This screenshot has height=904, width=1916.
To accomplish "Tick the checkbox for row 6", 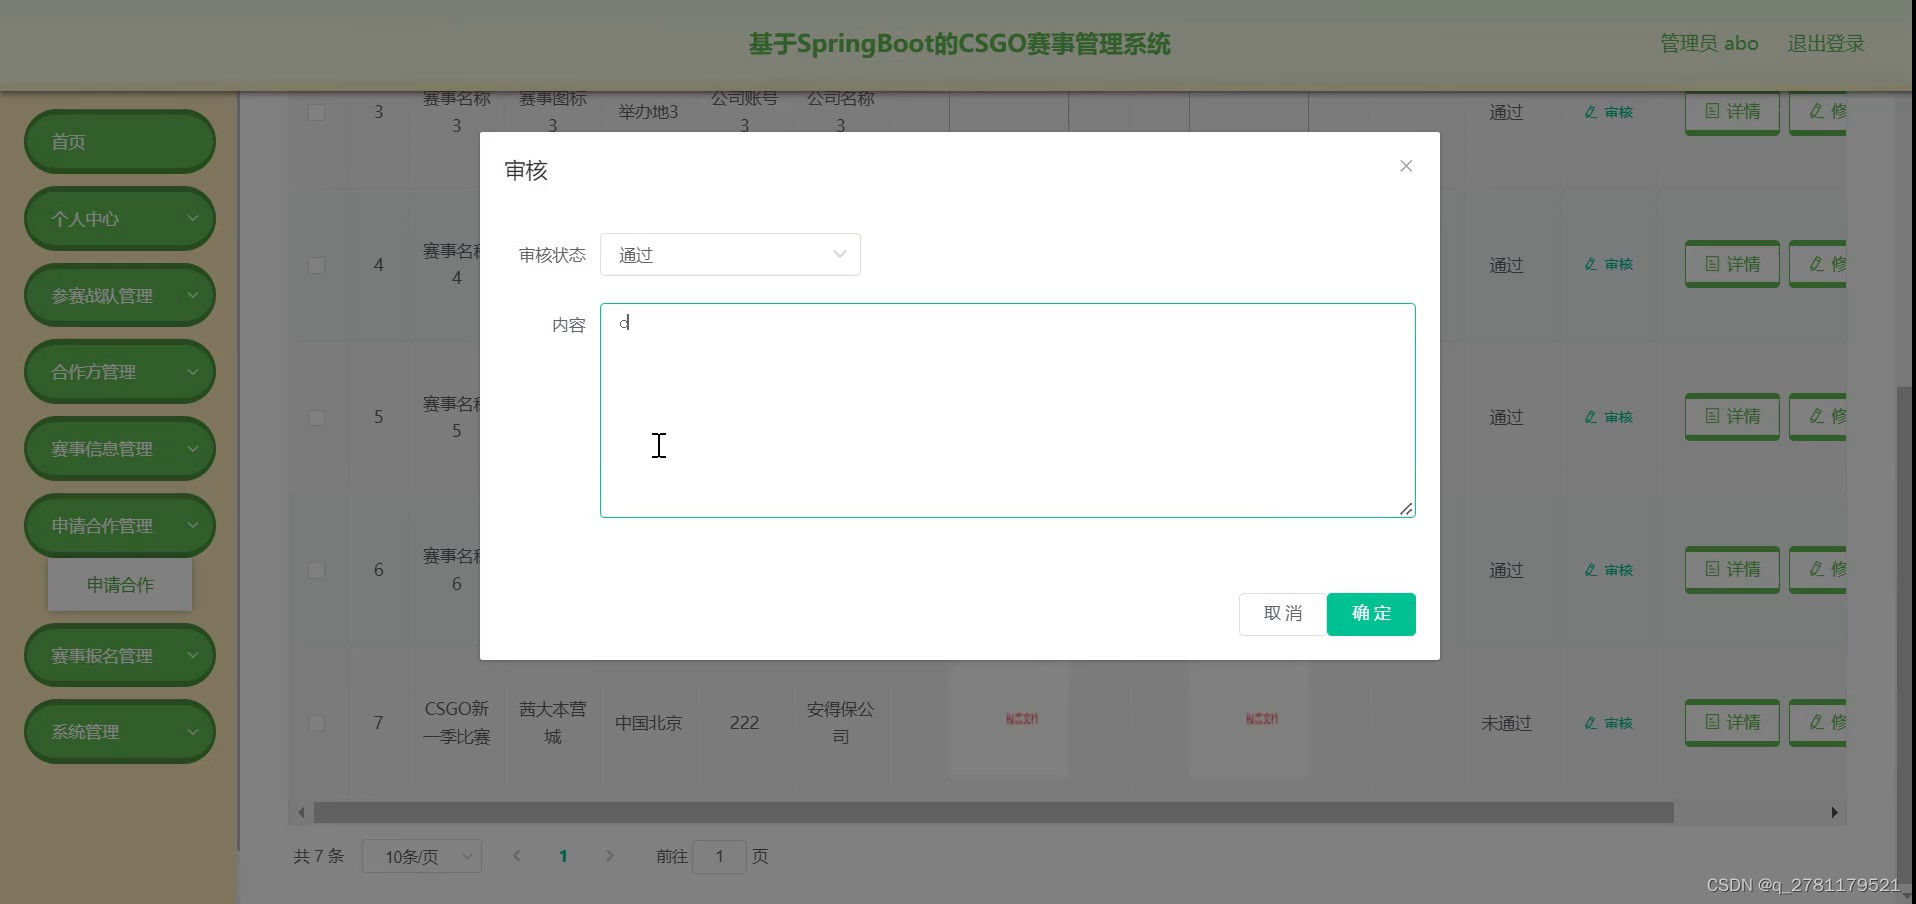I will click(316, 570).
